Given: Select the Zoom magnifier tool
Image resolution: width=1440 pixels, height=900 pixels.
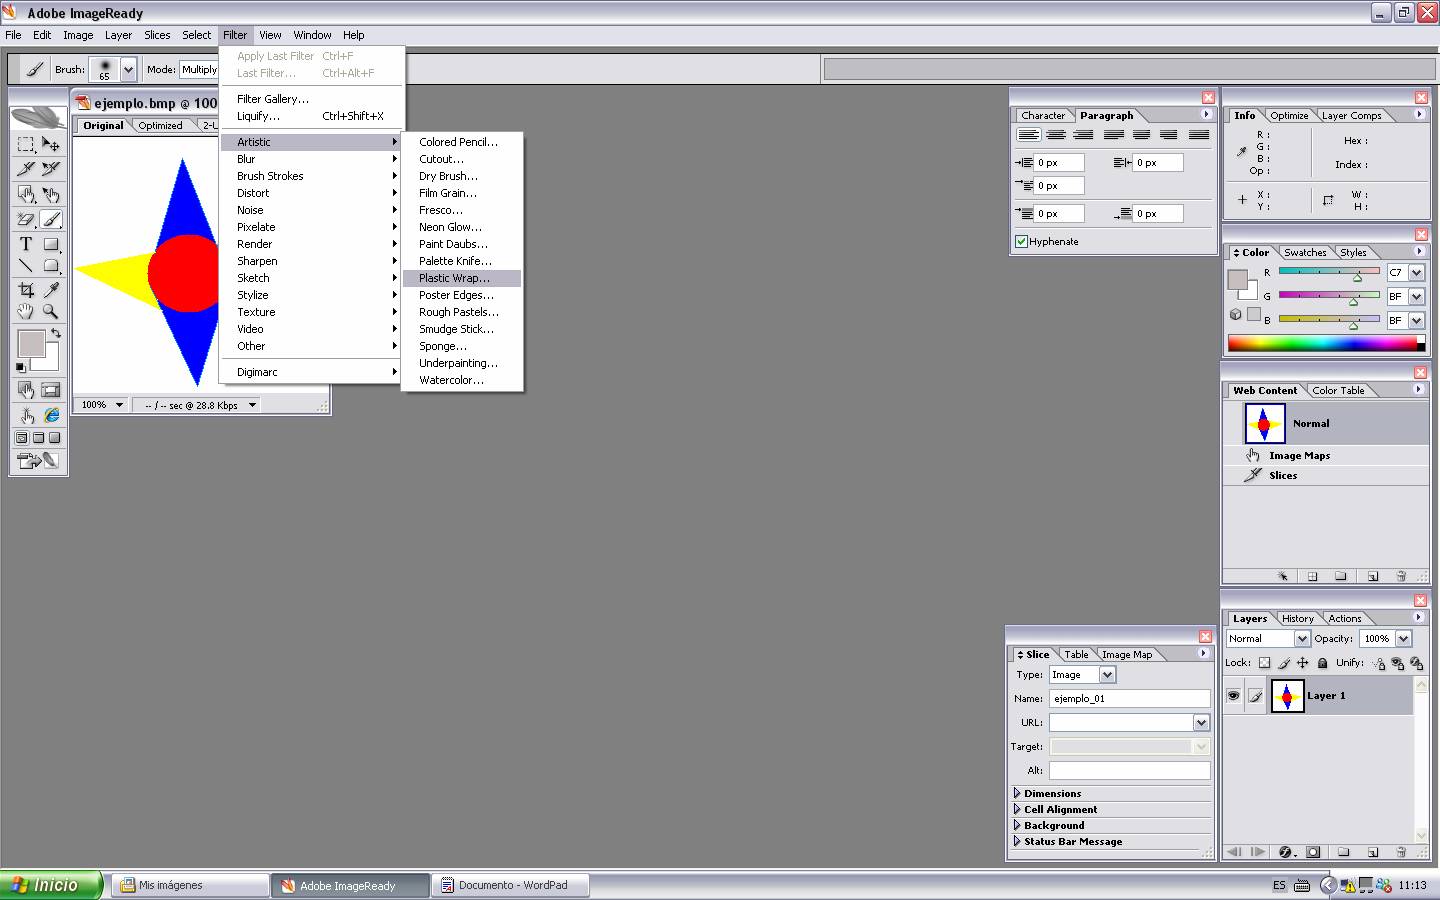Looking at the screenshot, I should (x=51, y=312).
